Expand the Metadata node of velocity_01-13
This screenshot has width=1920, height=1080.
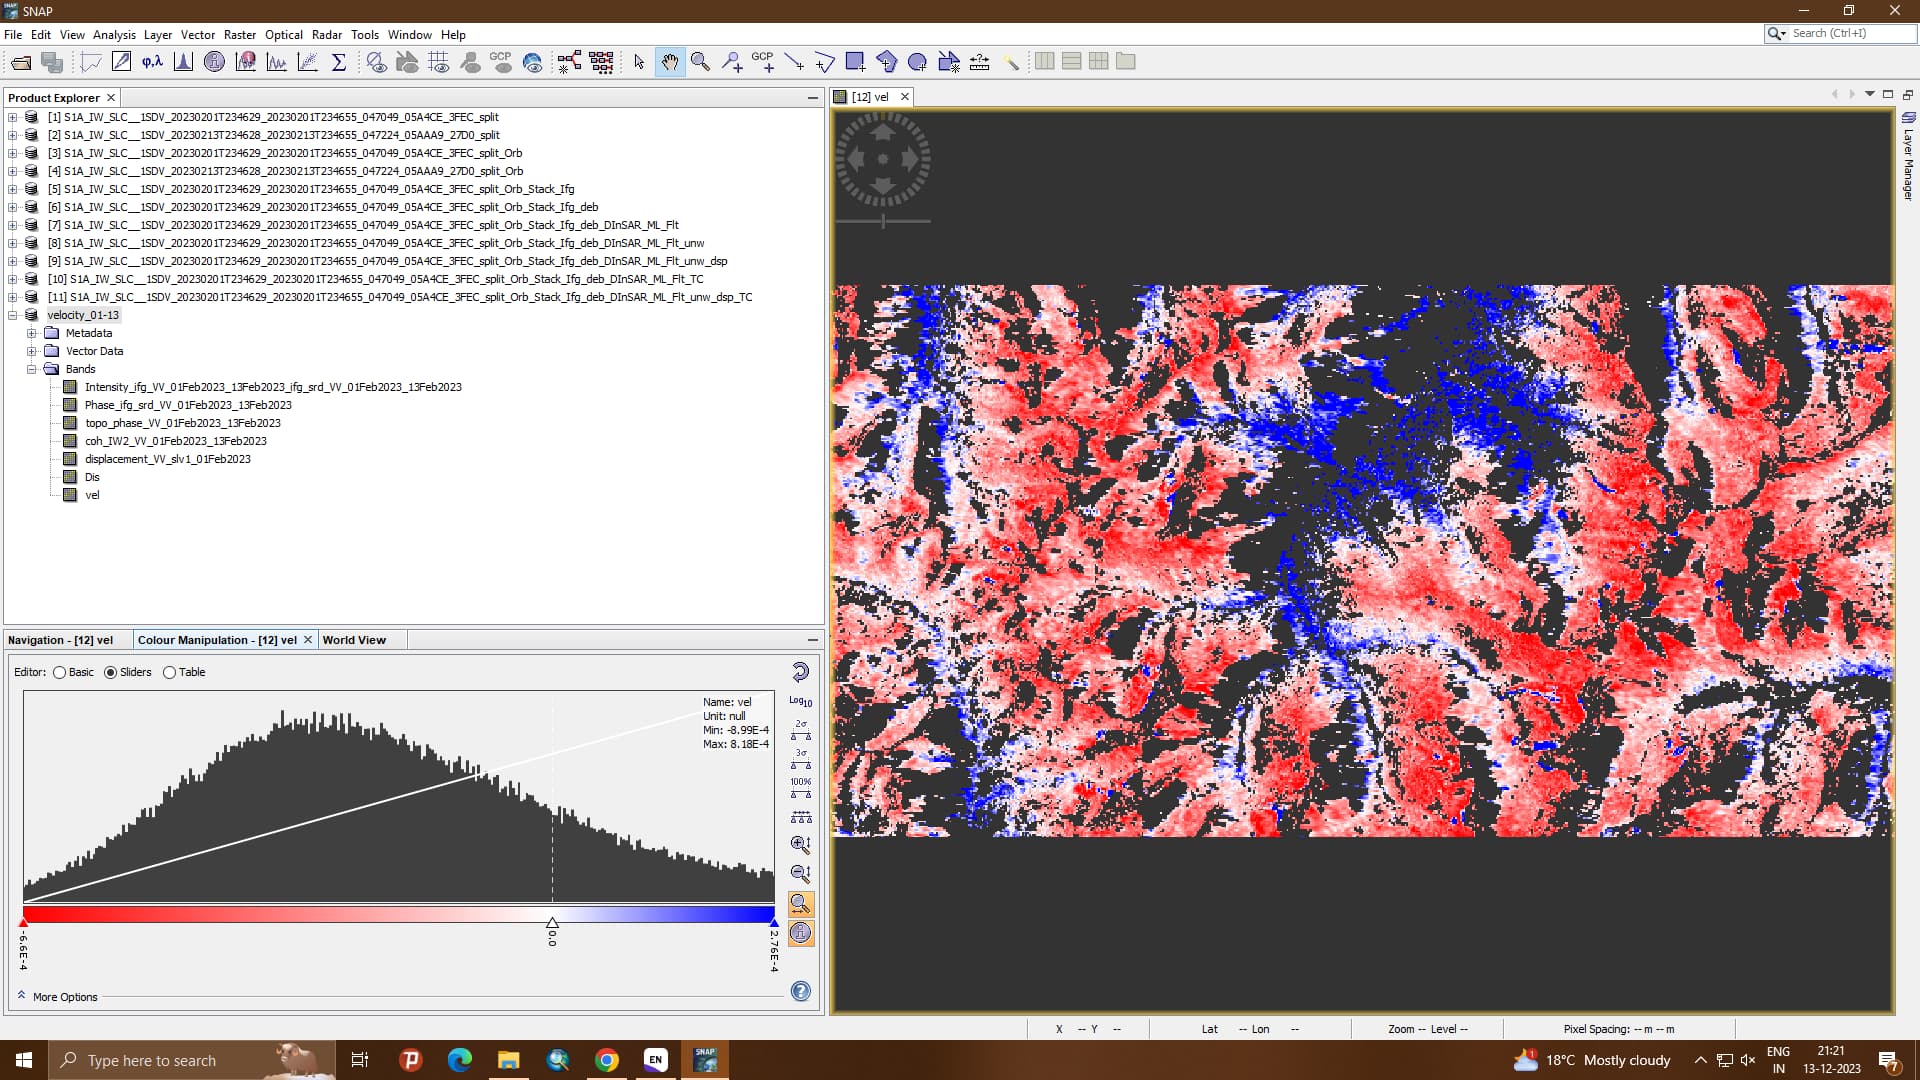pyautogui.click(x=31, y=333)
